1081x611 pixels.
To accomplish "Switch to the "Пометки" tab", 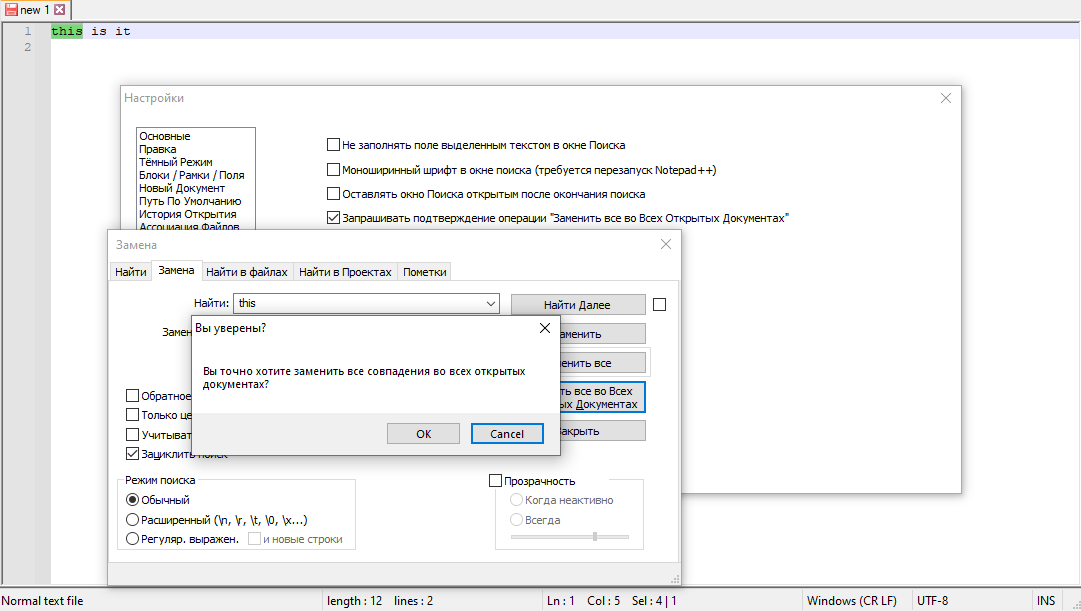I will [422, 270].
